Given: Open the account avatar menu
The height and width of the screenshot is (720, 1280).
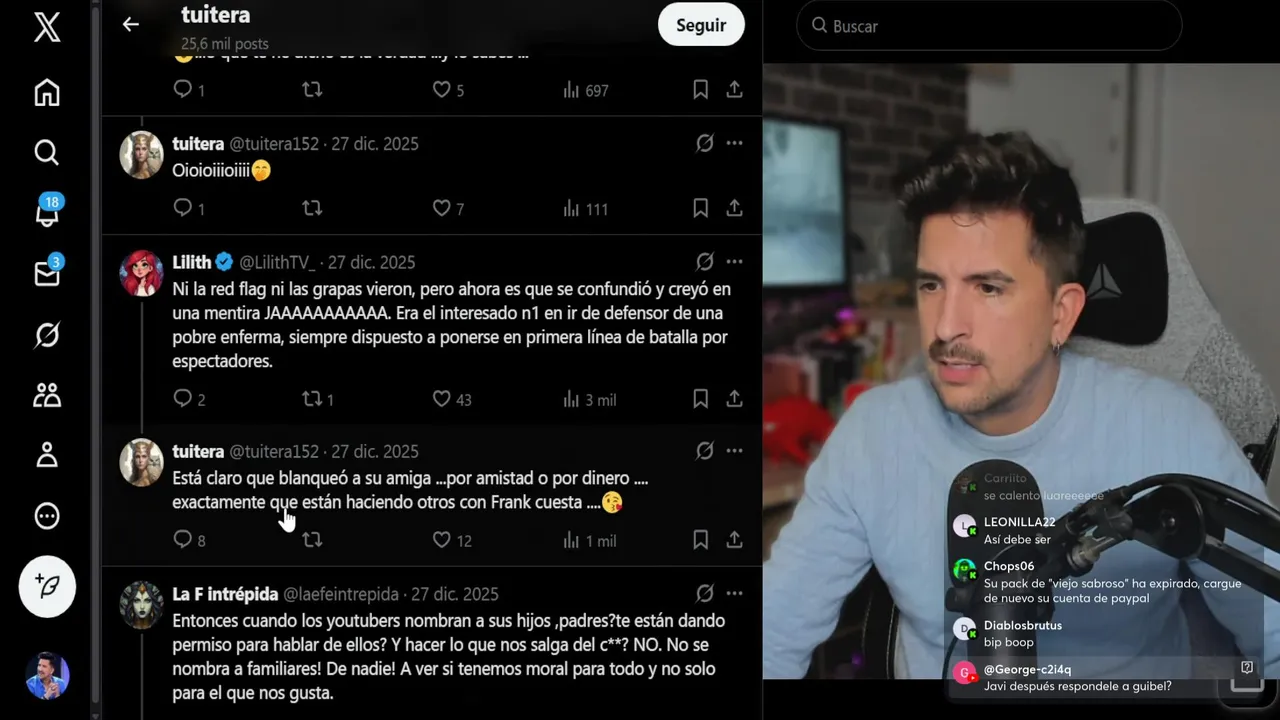Looking at the screenshot, I should tap(47, 676).
